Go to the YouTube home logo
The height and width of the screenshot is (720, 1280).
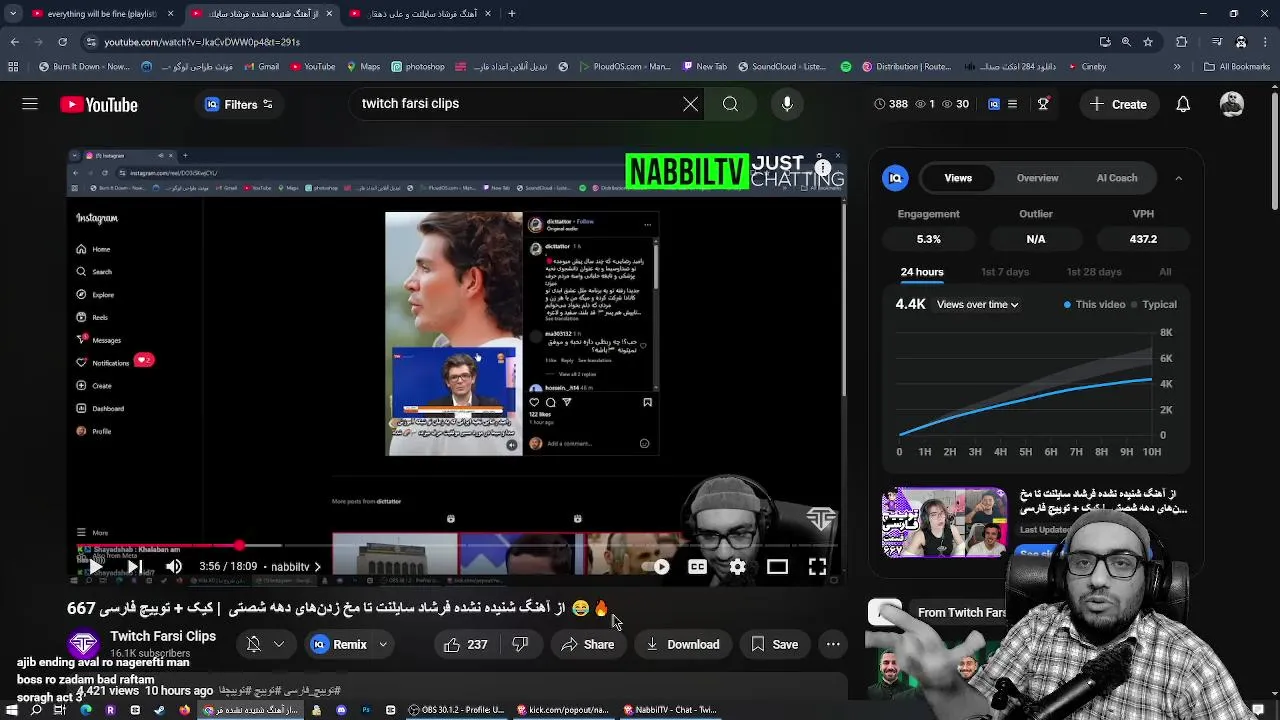coord(99,104)
